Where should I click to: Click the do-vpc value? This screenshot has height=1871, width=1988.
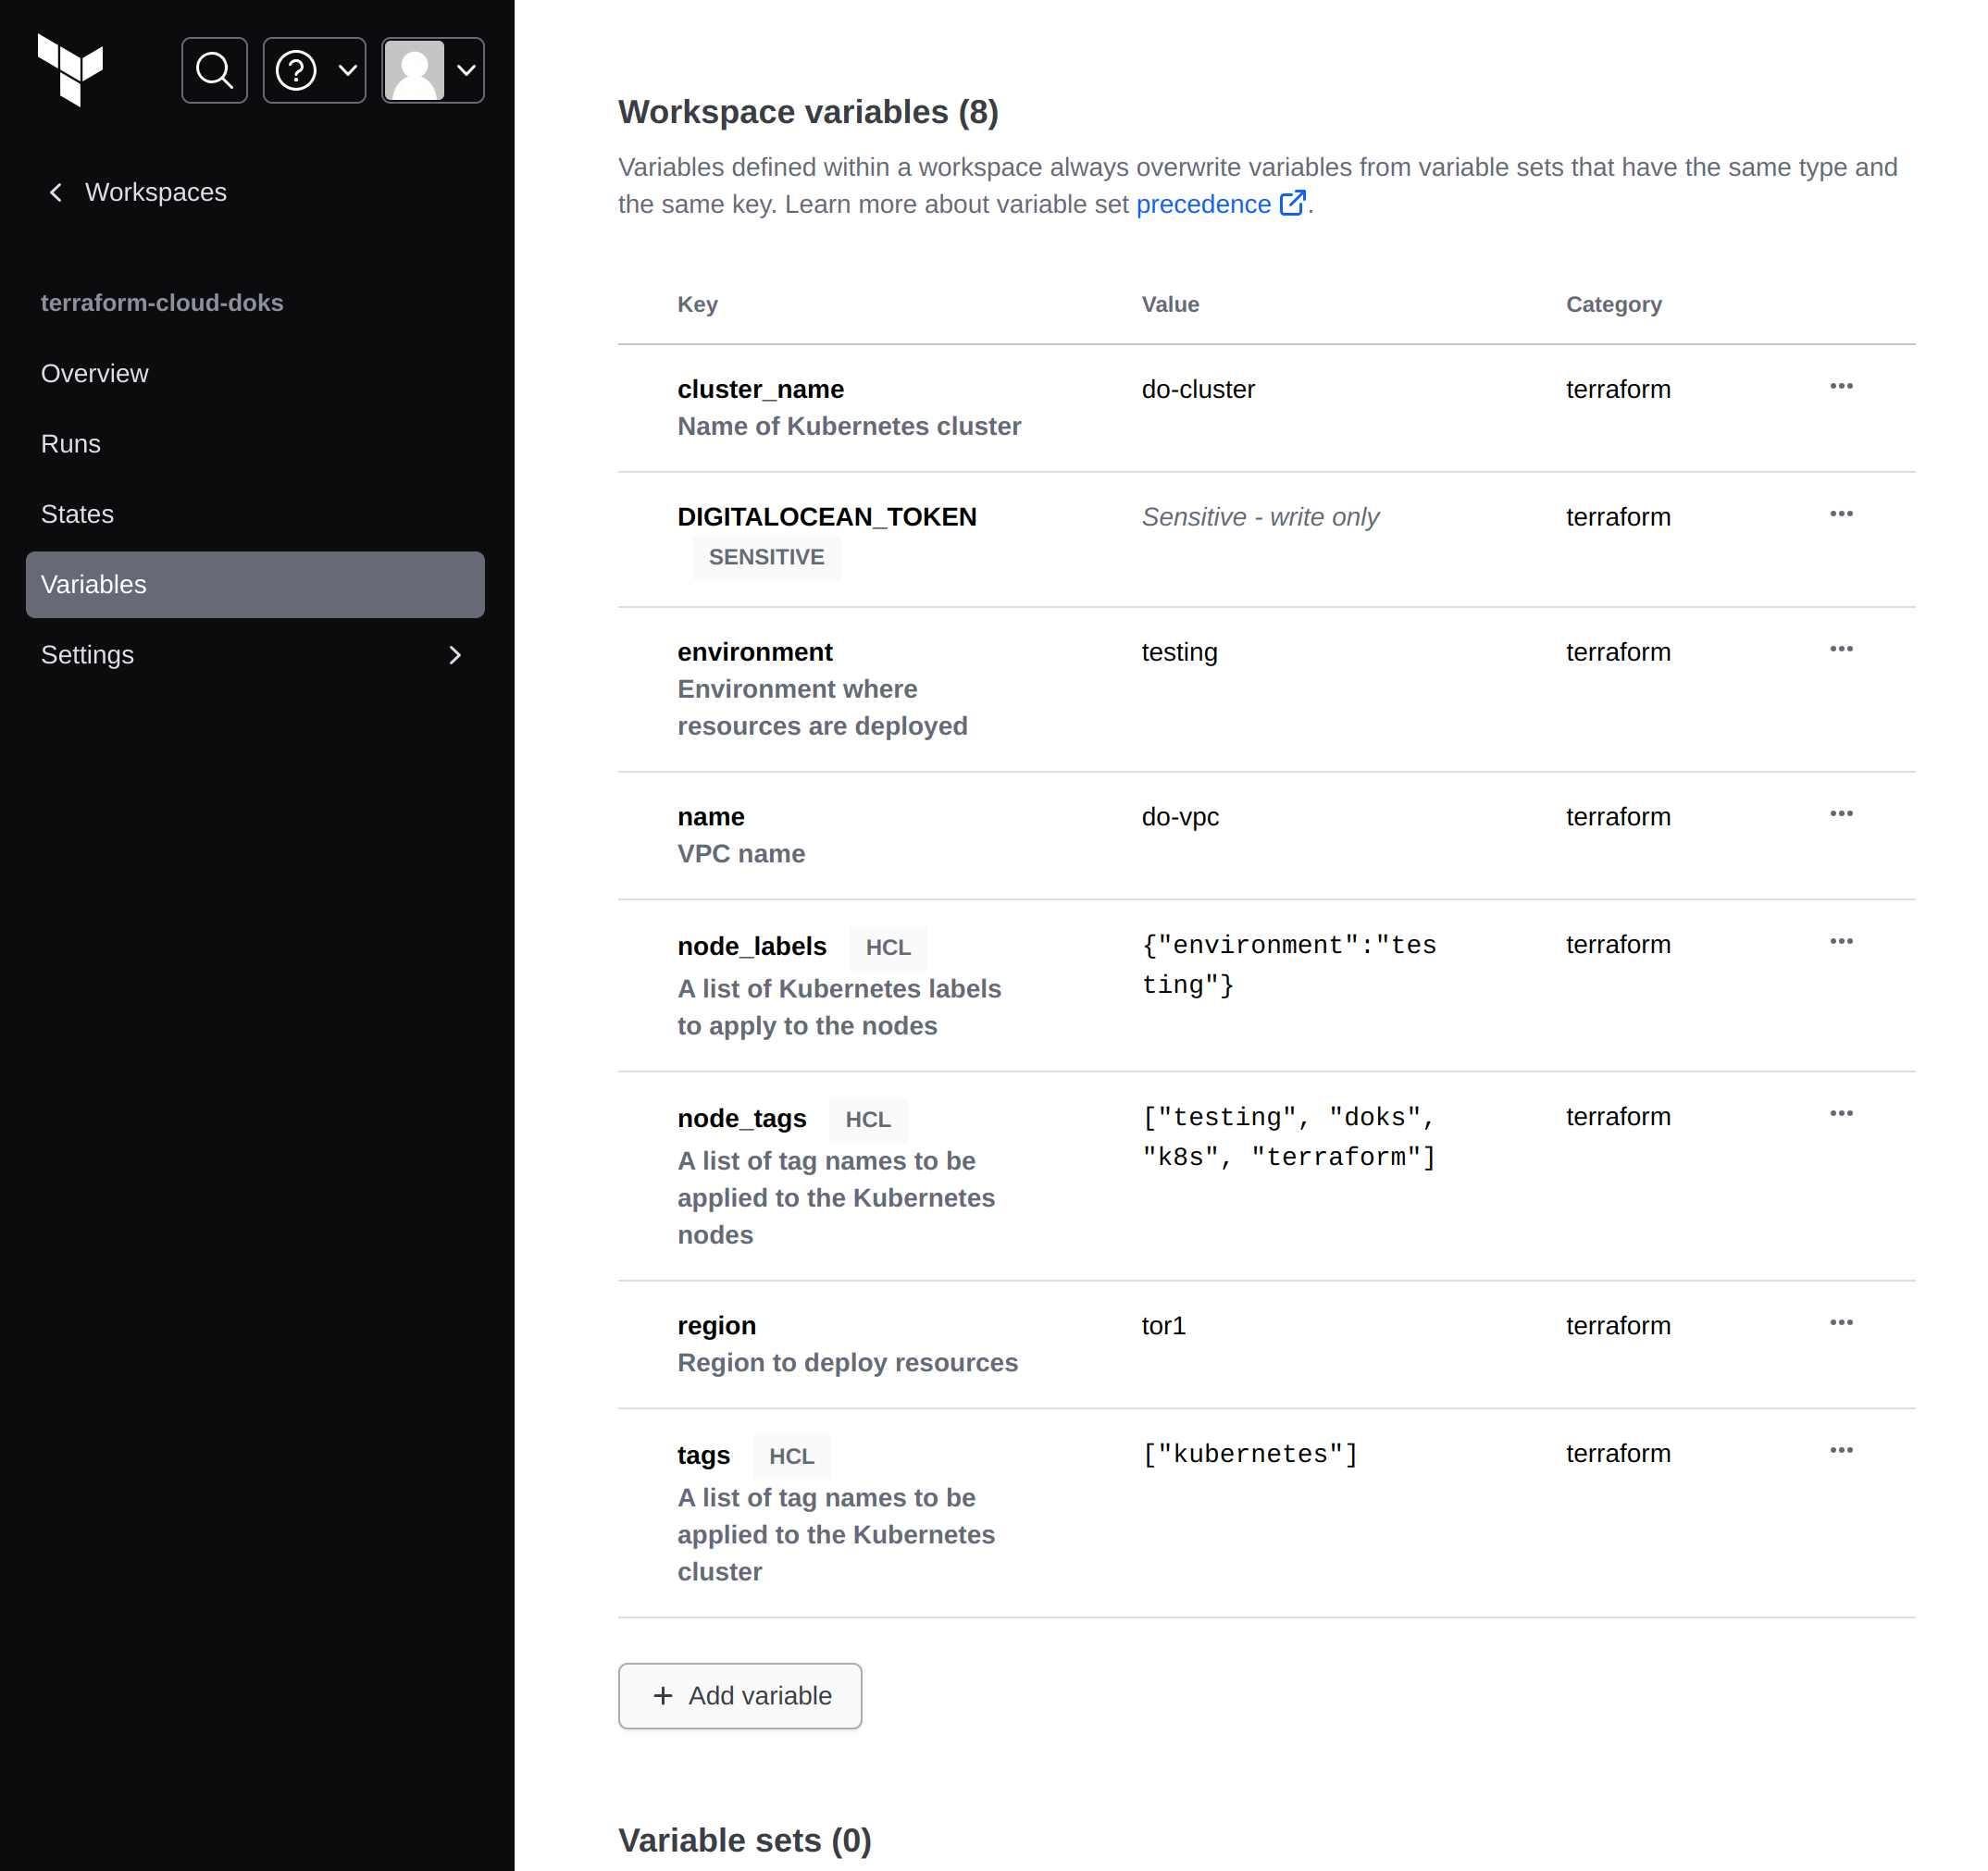tap(1180, 817)
